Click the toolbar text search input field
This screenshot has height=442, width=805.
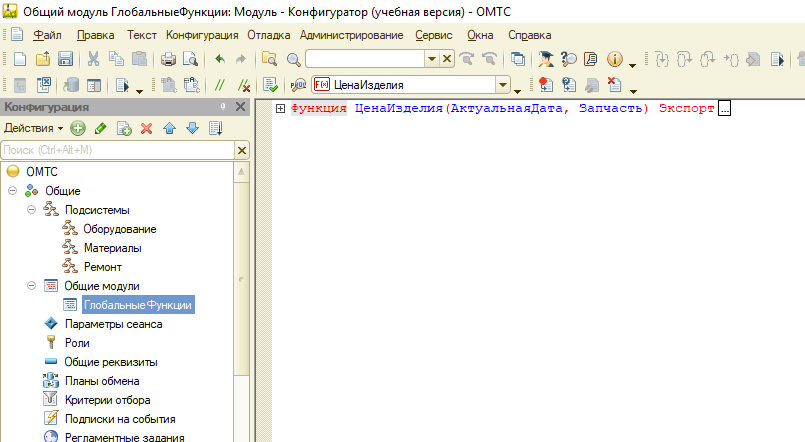pyautogui.click(x=365, y=59)
